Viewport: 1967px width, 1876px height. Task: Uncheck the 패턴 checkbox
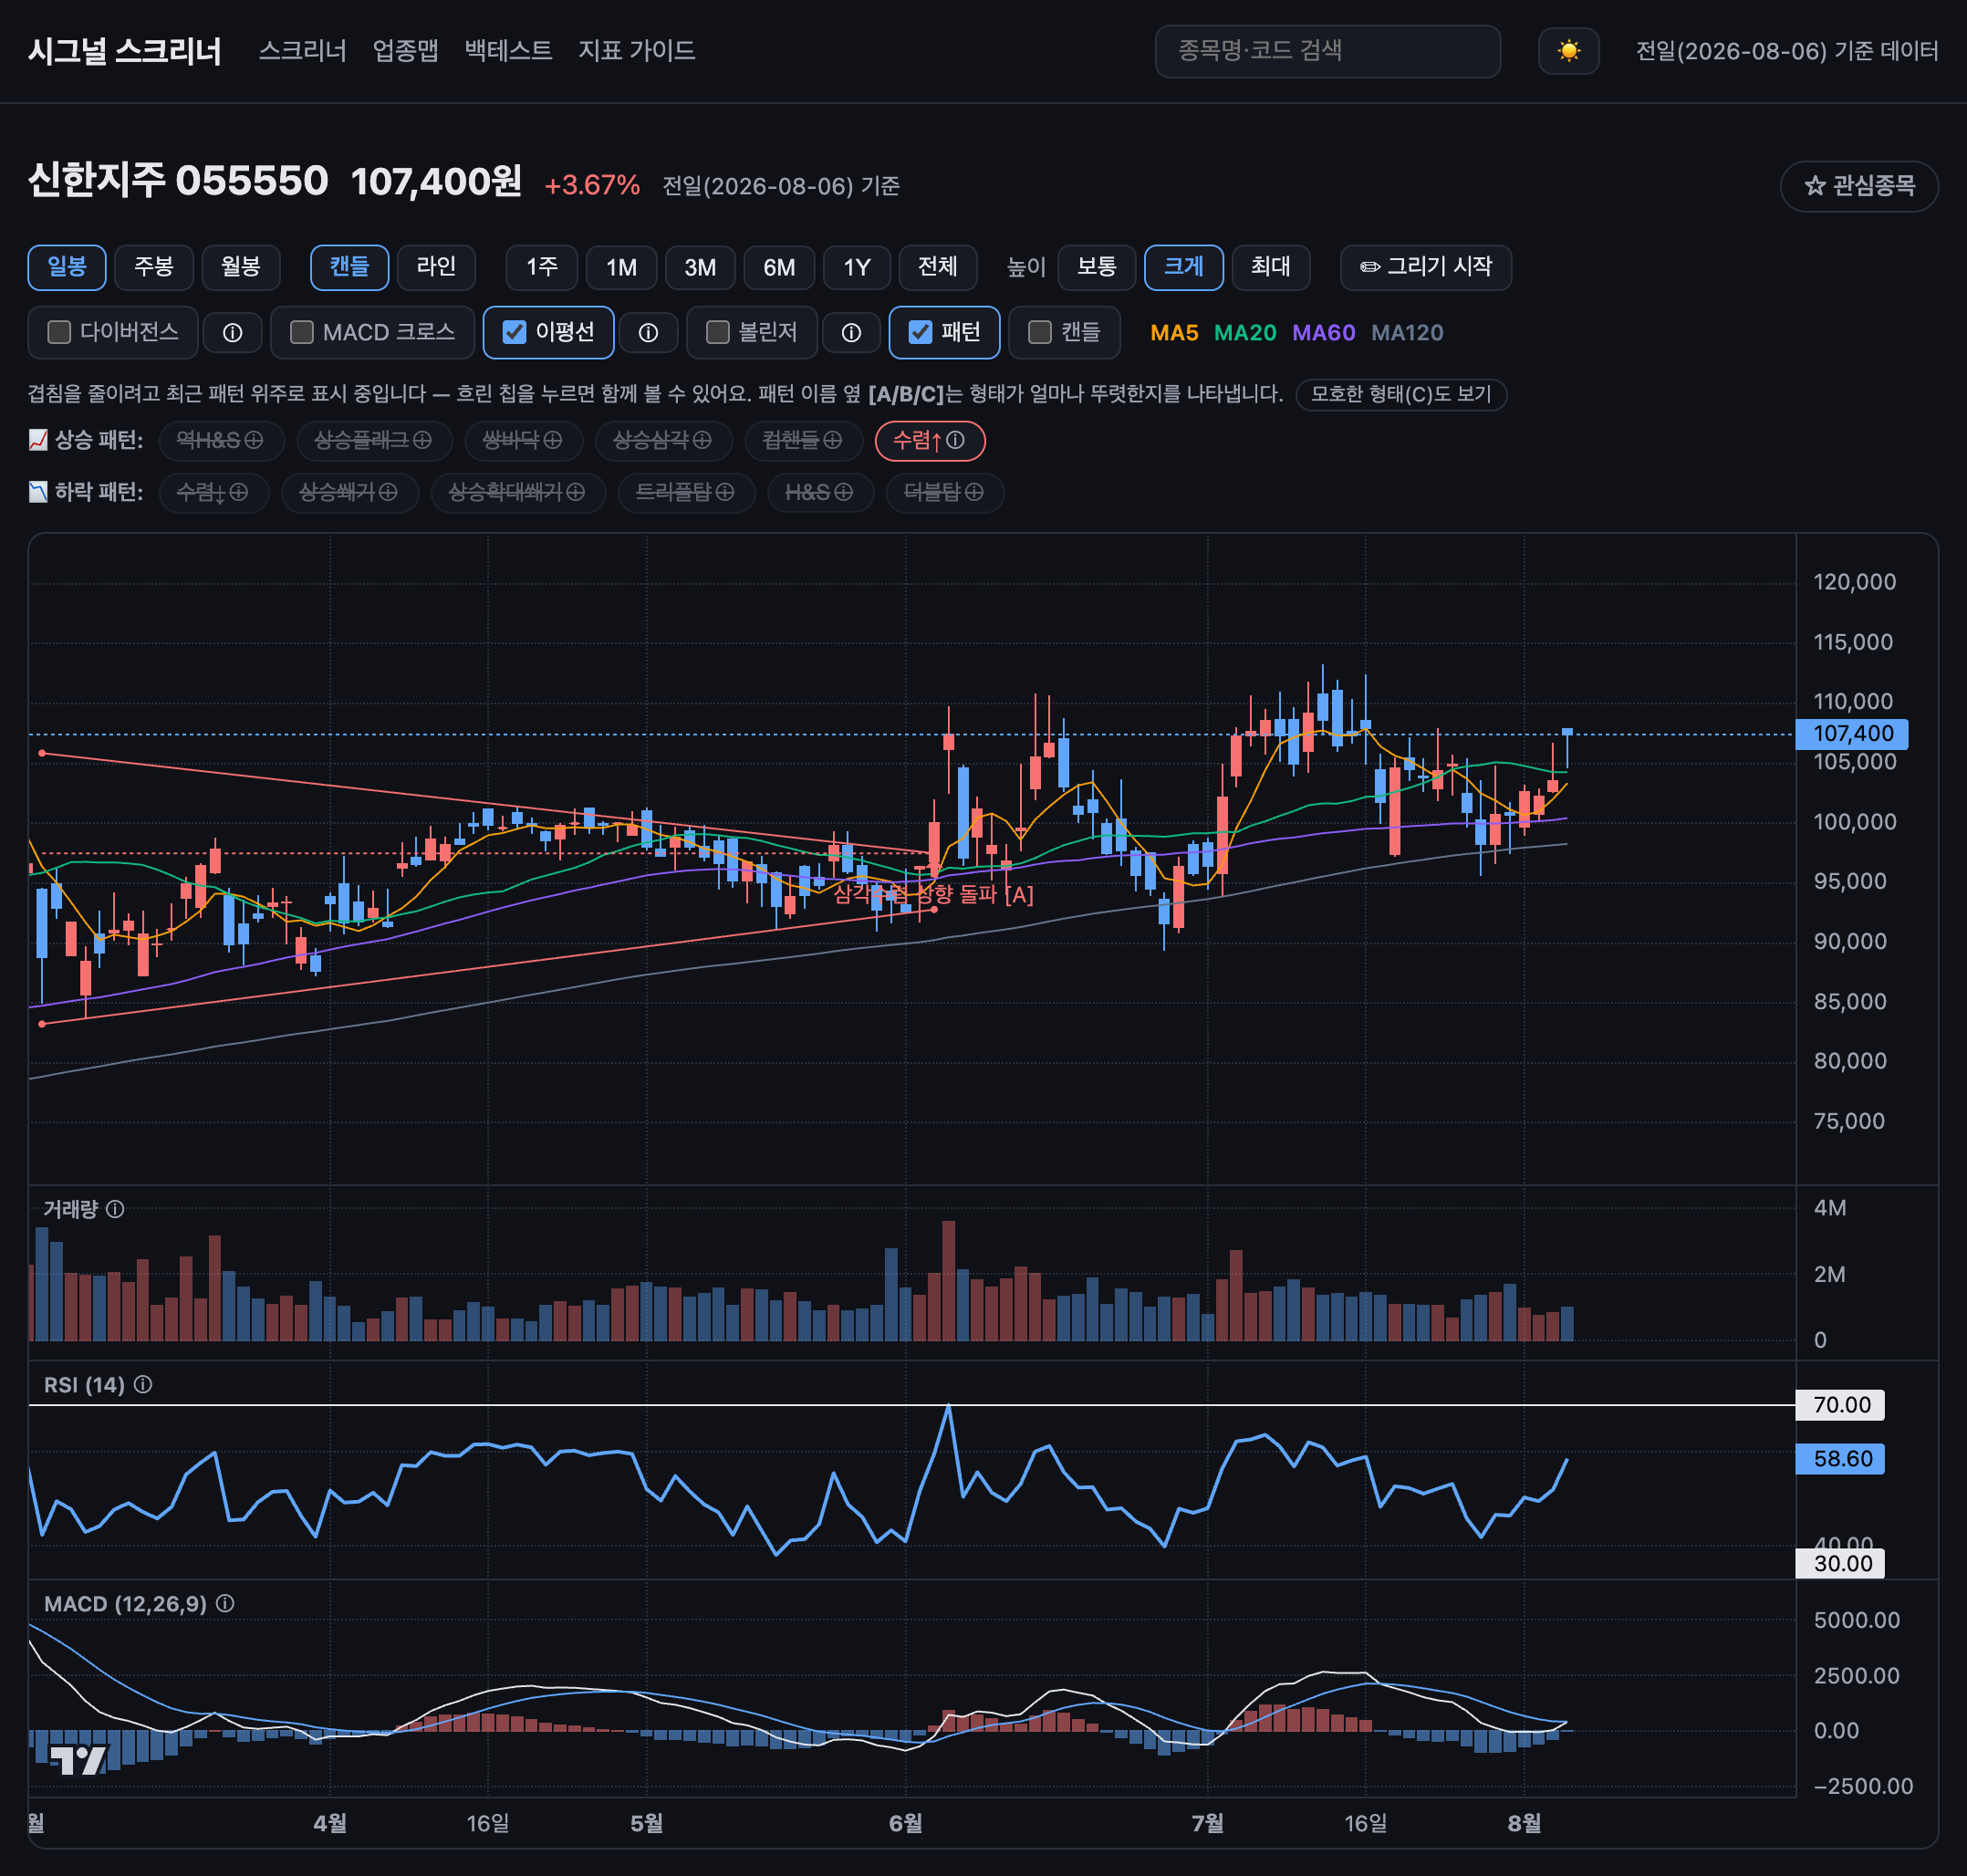920,332
